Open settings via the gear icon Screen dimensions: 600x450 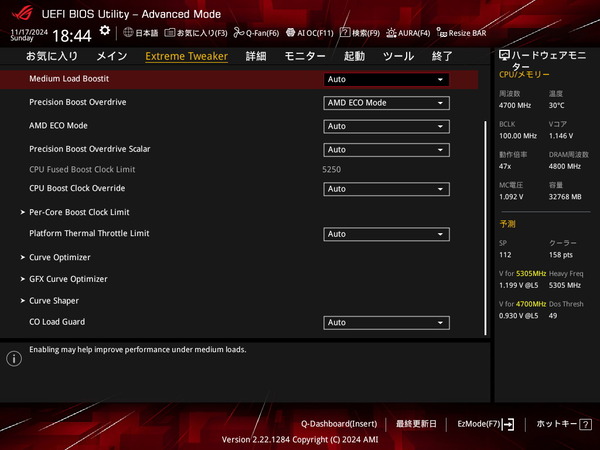[x=104, y=31]
